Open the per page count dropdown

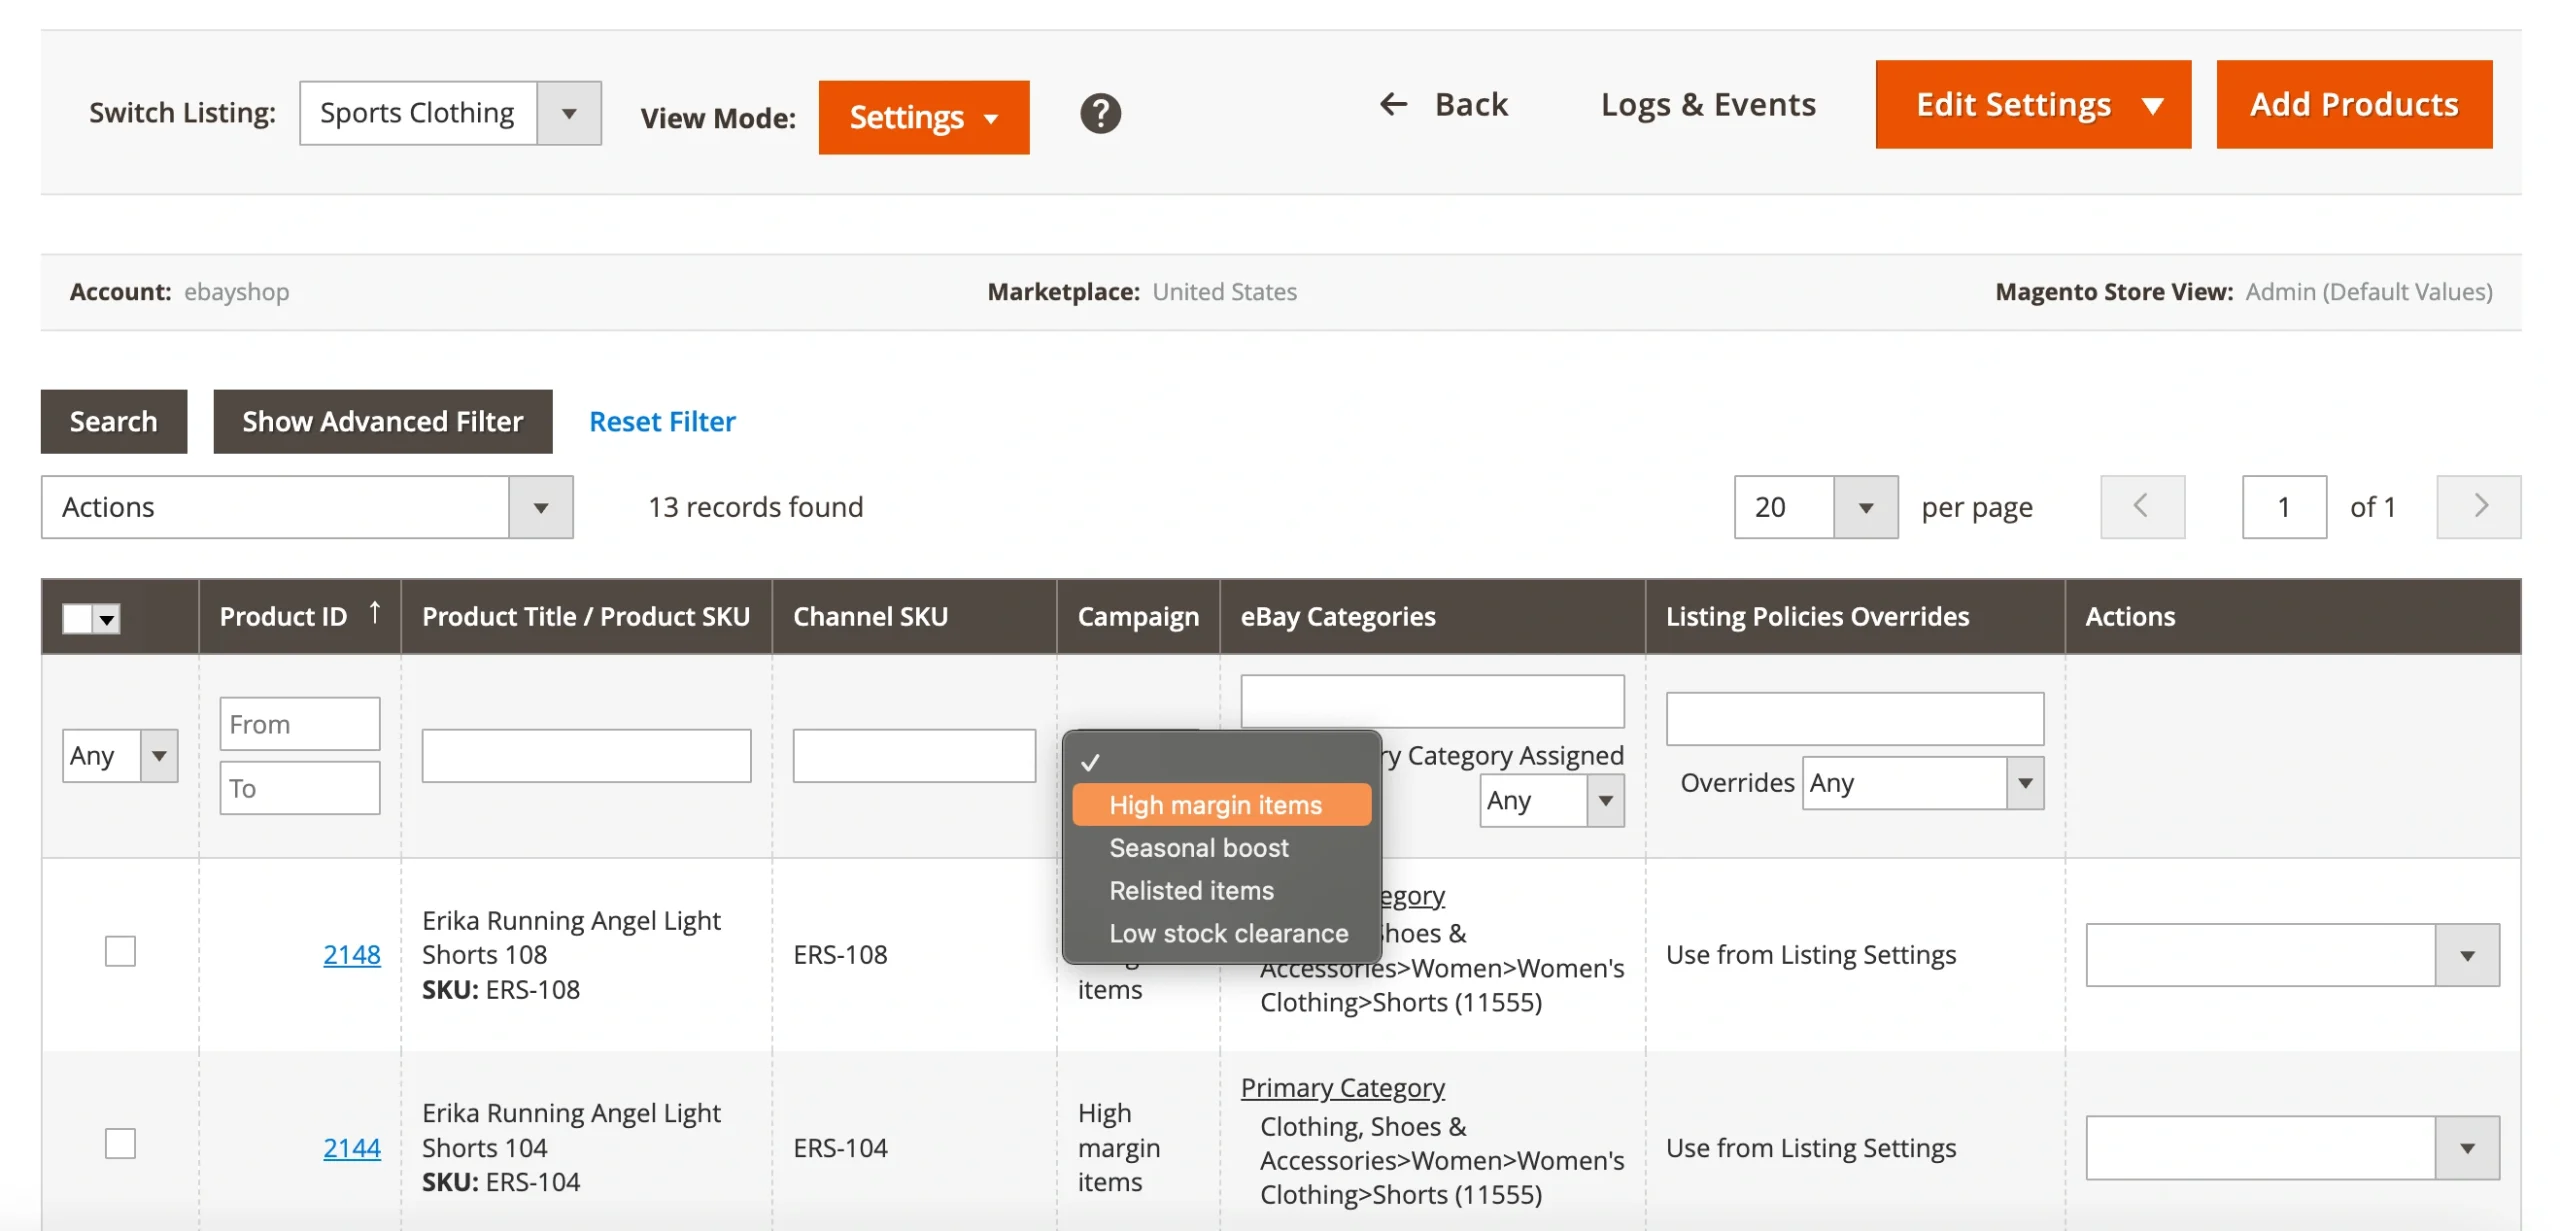1864,507
